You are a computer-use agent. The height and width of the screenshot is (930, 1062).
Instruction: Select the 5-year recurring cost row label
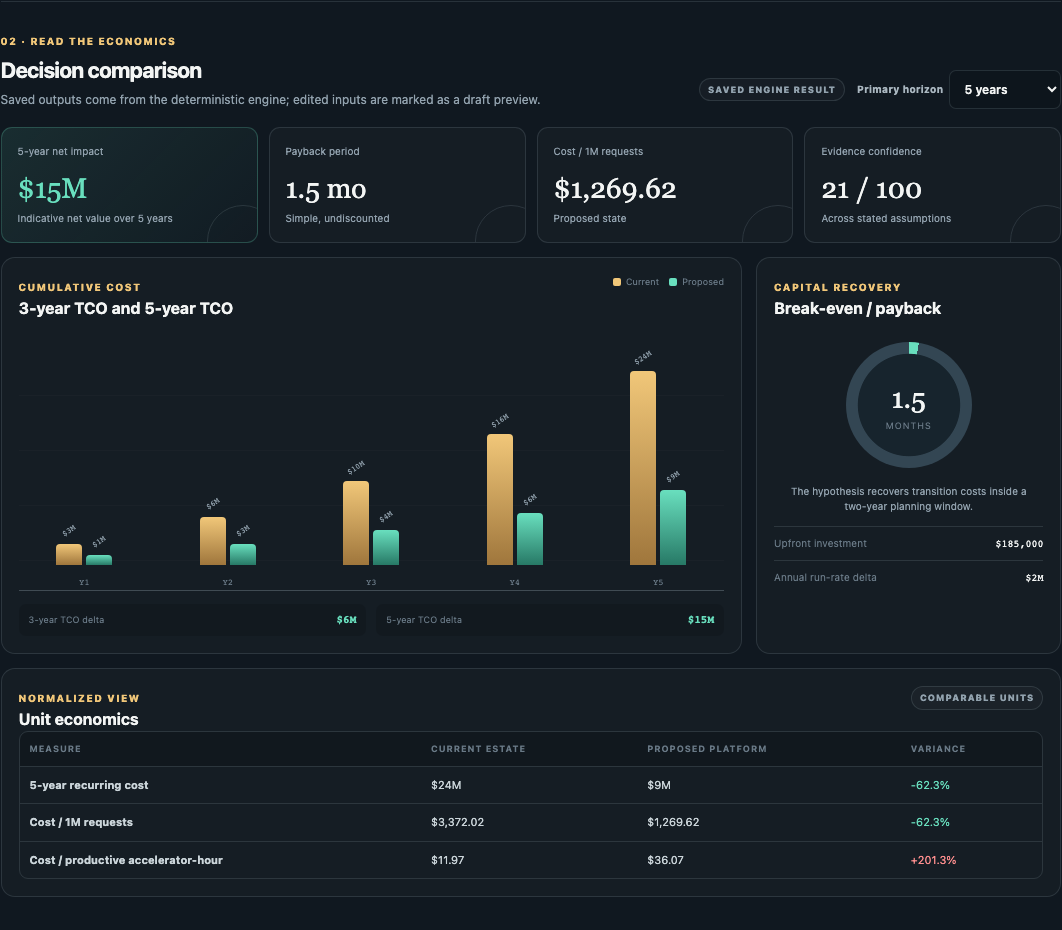tap(89, 785)
